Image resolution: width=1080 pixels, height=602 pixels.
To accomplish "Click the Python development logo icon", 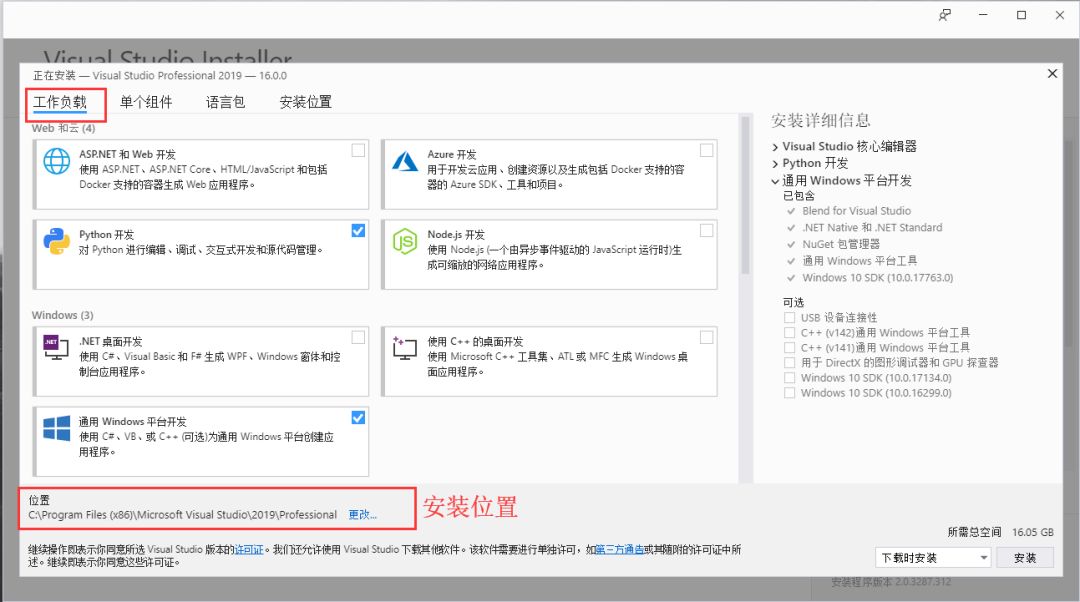I will [56, 241].
